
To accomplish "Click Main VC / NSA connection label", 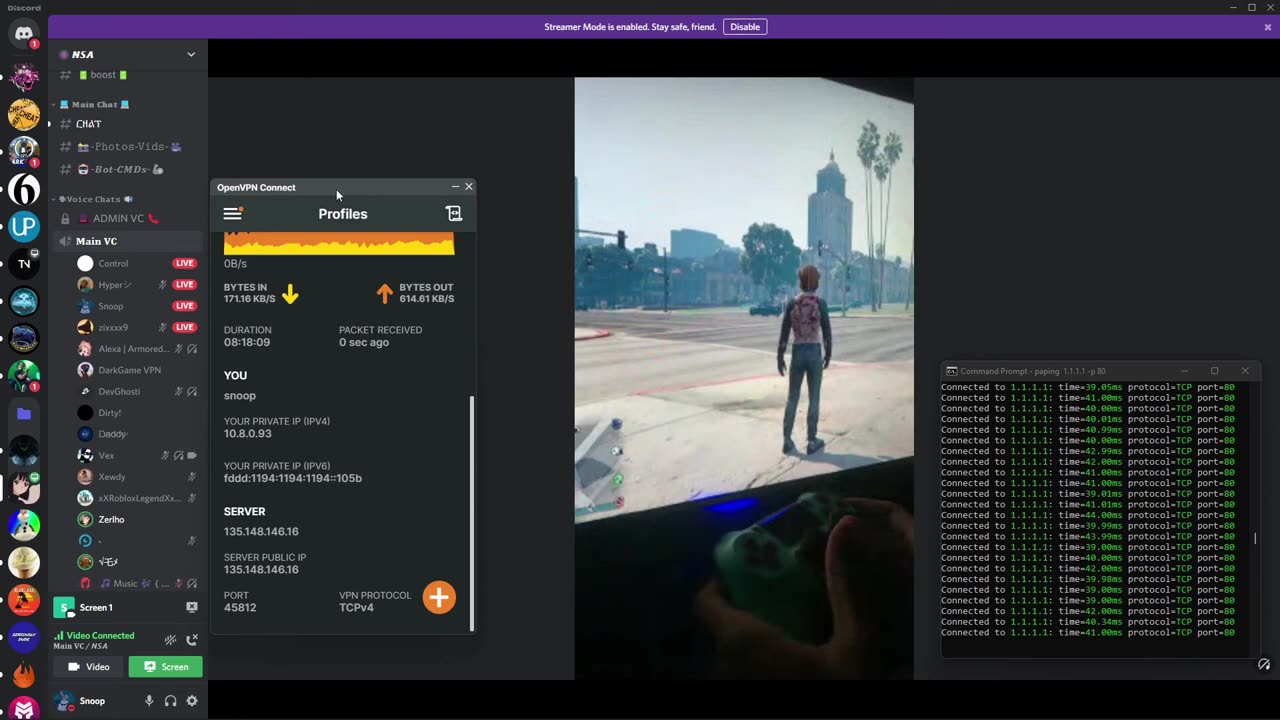I will [x=80, y=646].
